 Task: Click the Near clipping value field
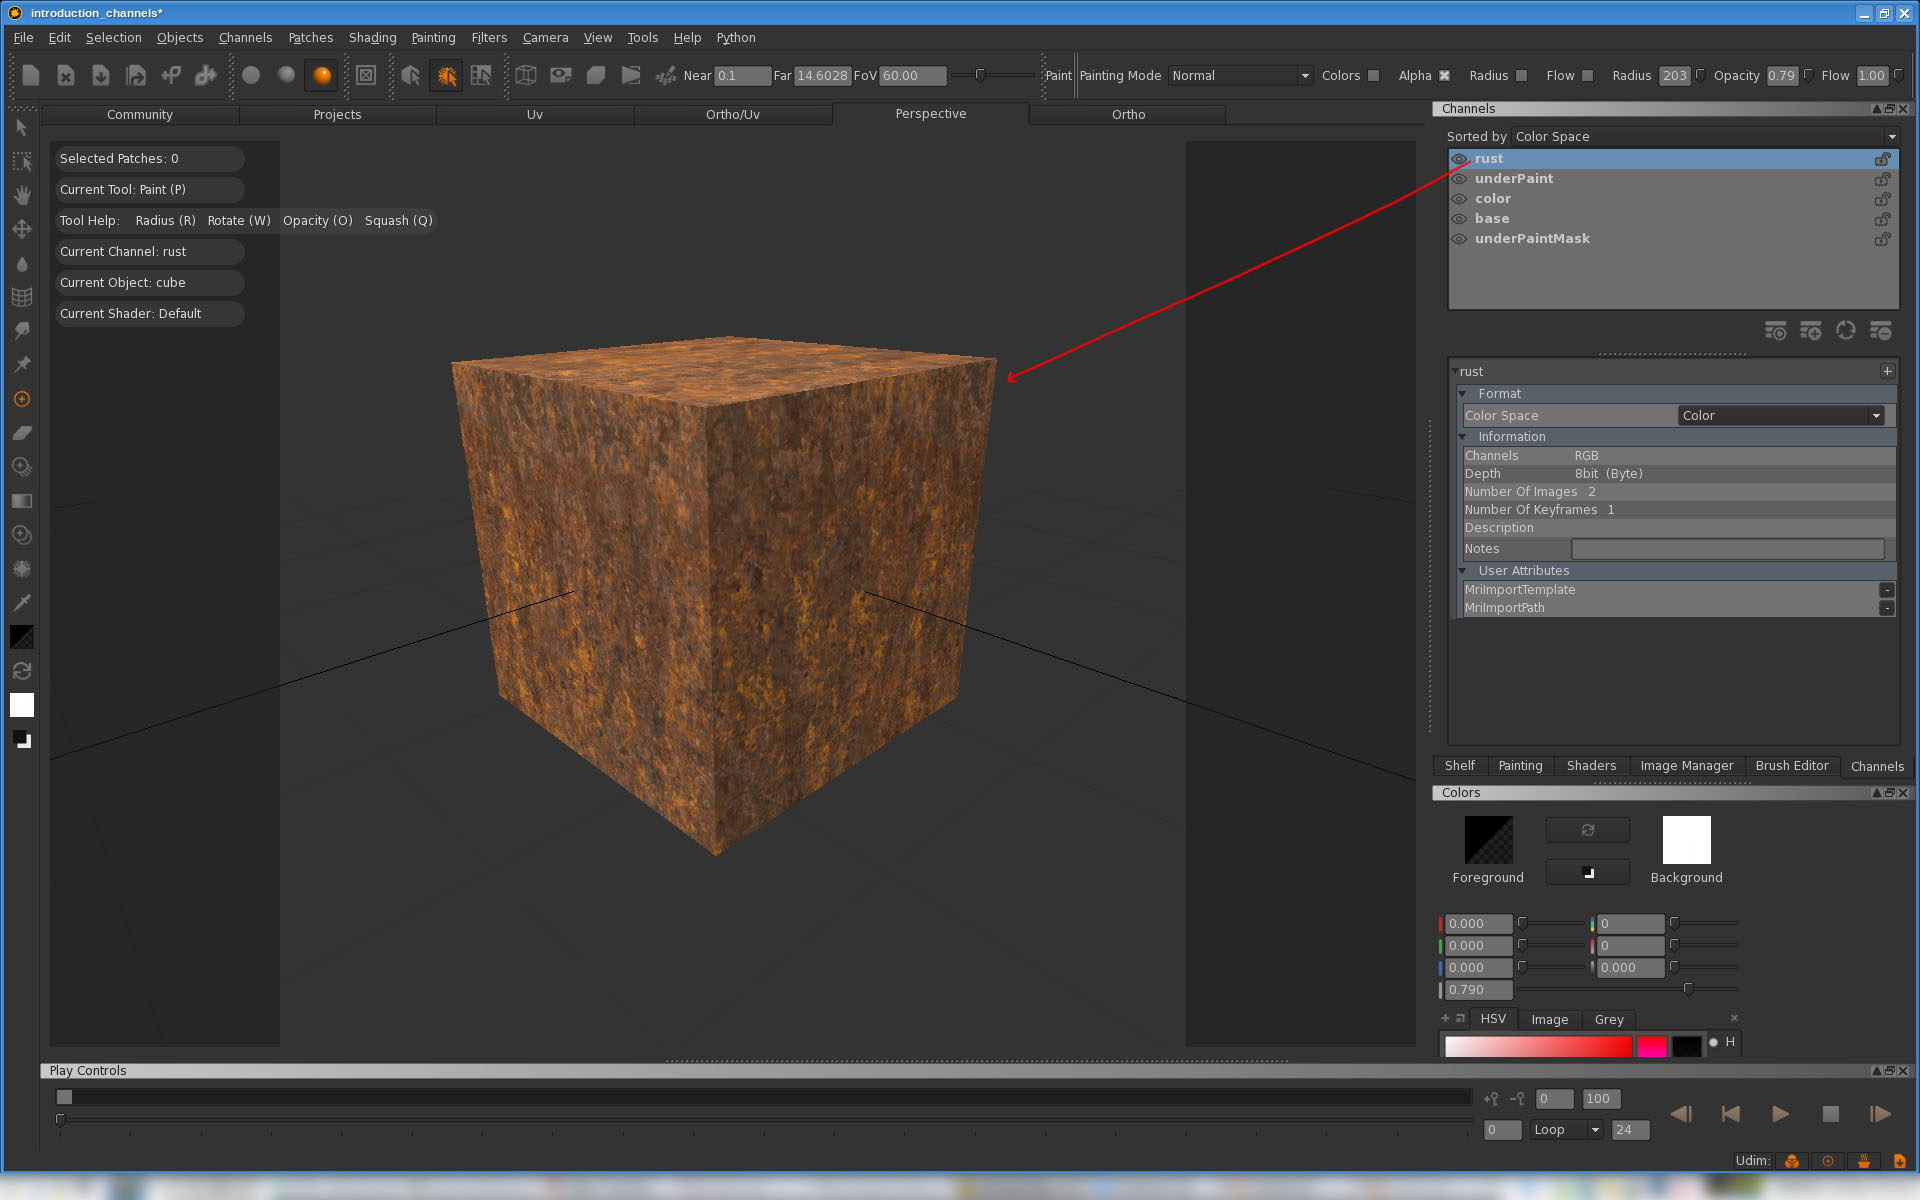(x=742, y=76)
